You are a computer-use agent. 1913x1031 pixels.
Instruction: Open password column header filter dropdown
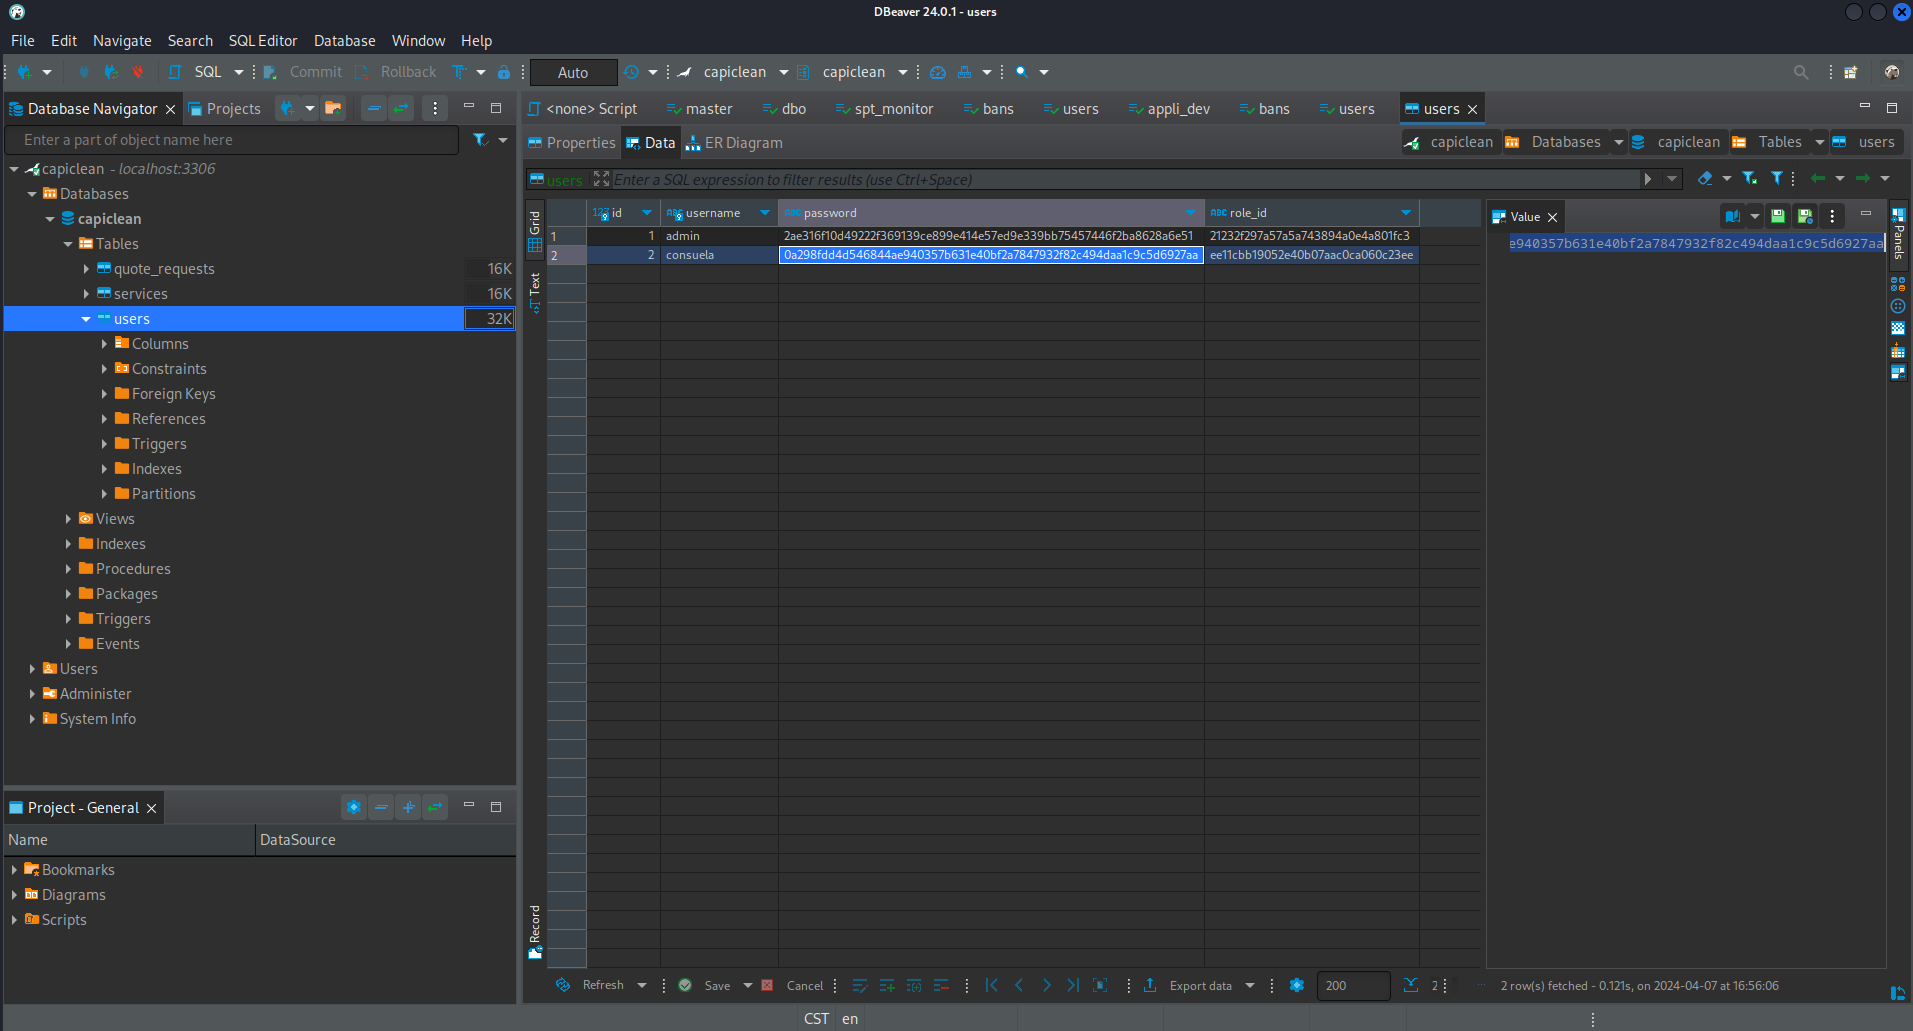[x=1190, y=212]
